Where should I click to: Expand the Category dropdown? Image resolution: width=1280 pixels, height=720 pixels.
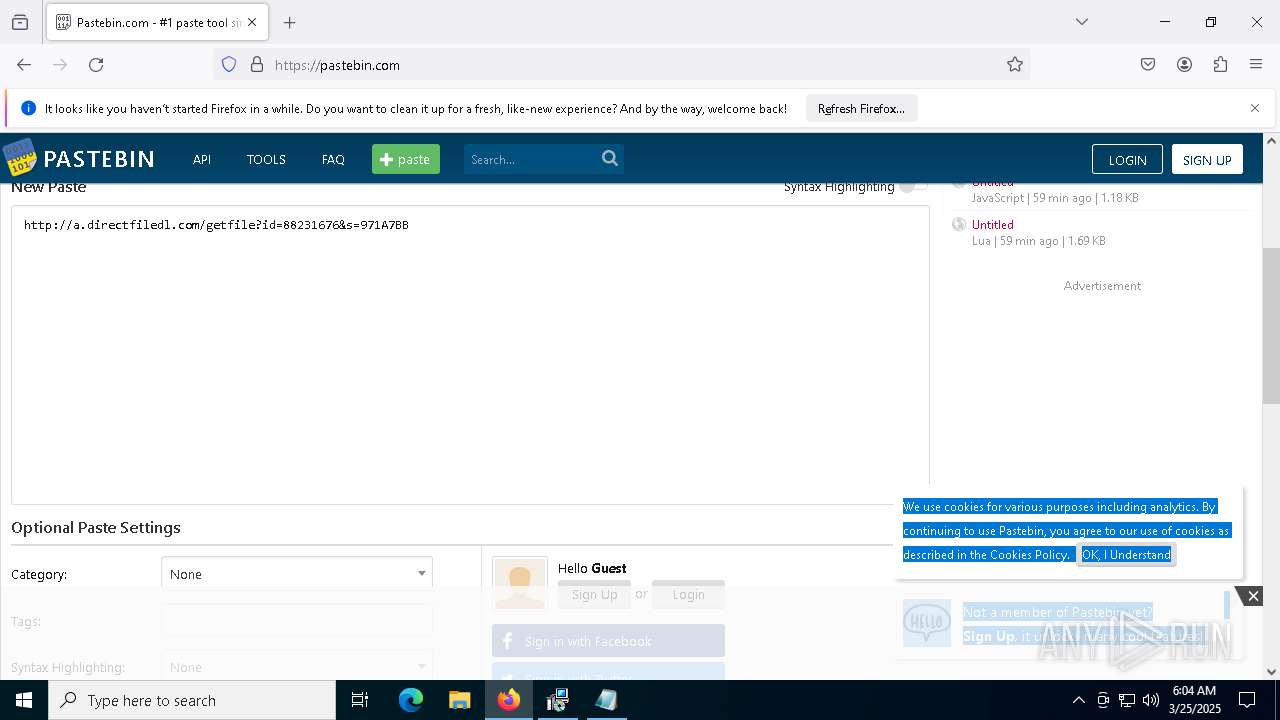[x=297, y=574]
